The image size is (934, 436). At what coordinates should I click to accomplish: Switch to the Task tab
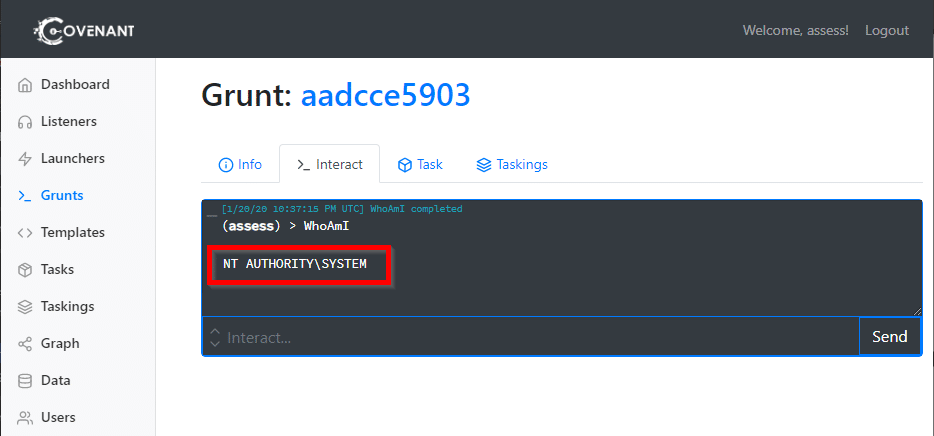[420, 164]
